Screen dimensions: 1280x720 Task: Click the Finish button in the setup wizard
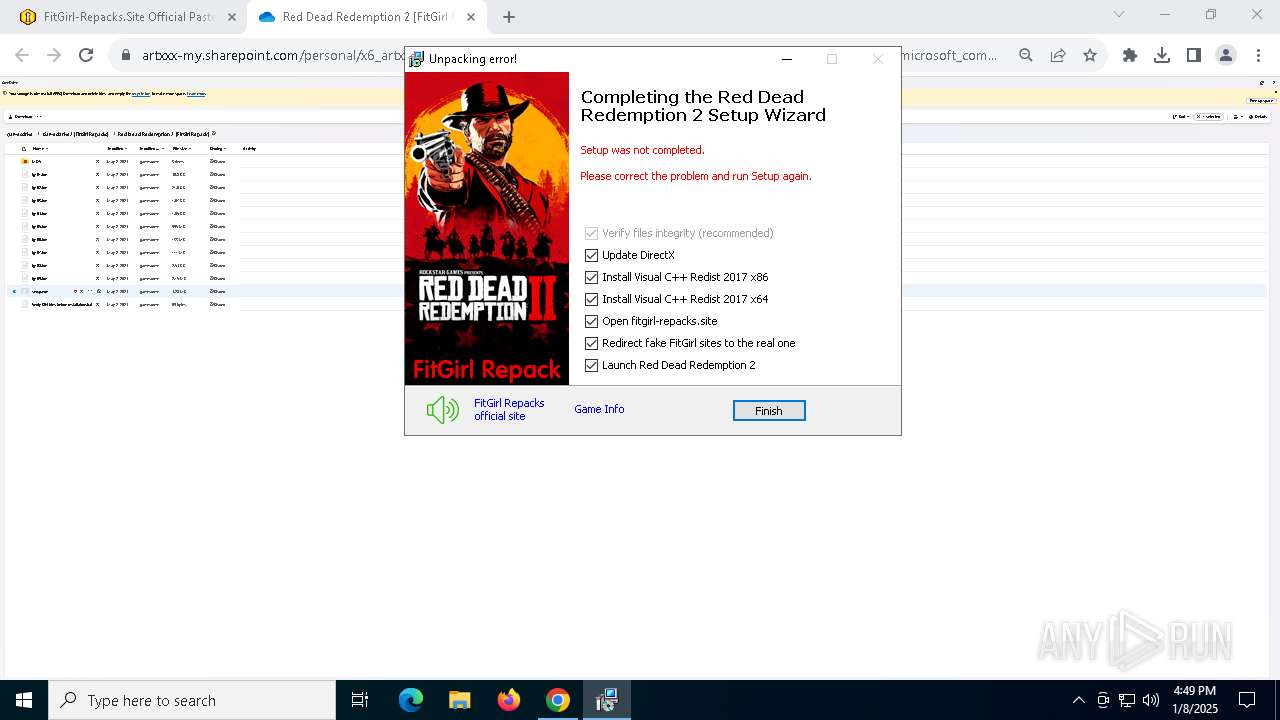pyautogui.click(x=769, y=411)
